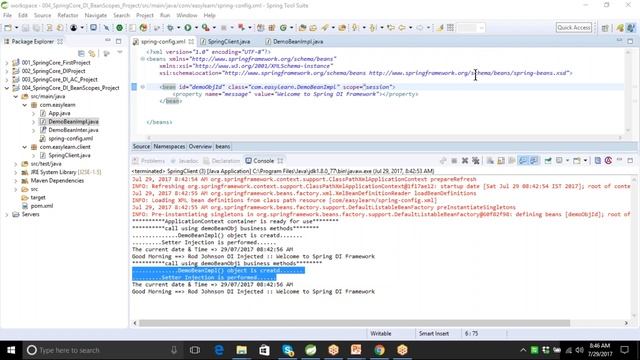Click the Pin Console icon
Image resolution: width=640 pixels, height=360 pixels.
548,161
